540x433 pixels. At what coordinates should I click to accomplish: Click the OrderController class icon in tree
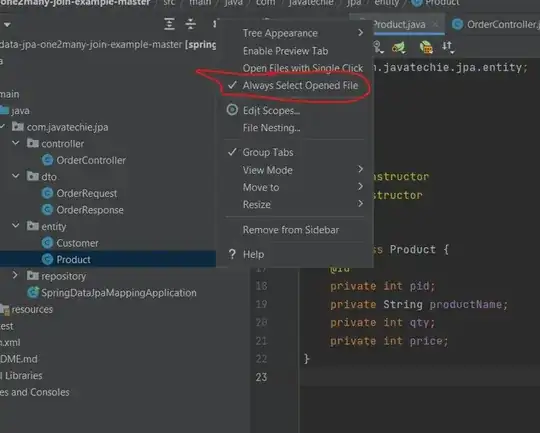pos(47,160)
